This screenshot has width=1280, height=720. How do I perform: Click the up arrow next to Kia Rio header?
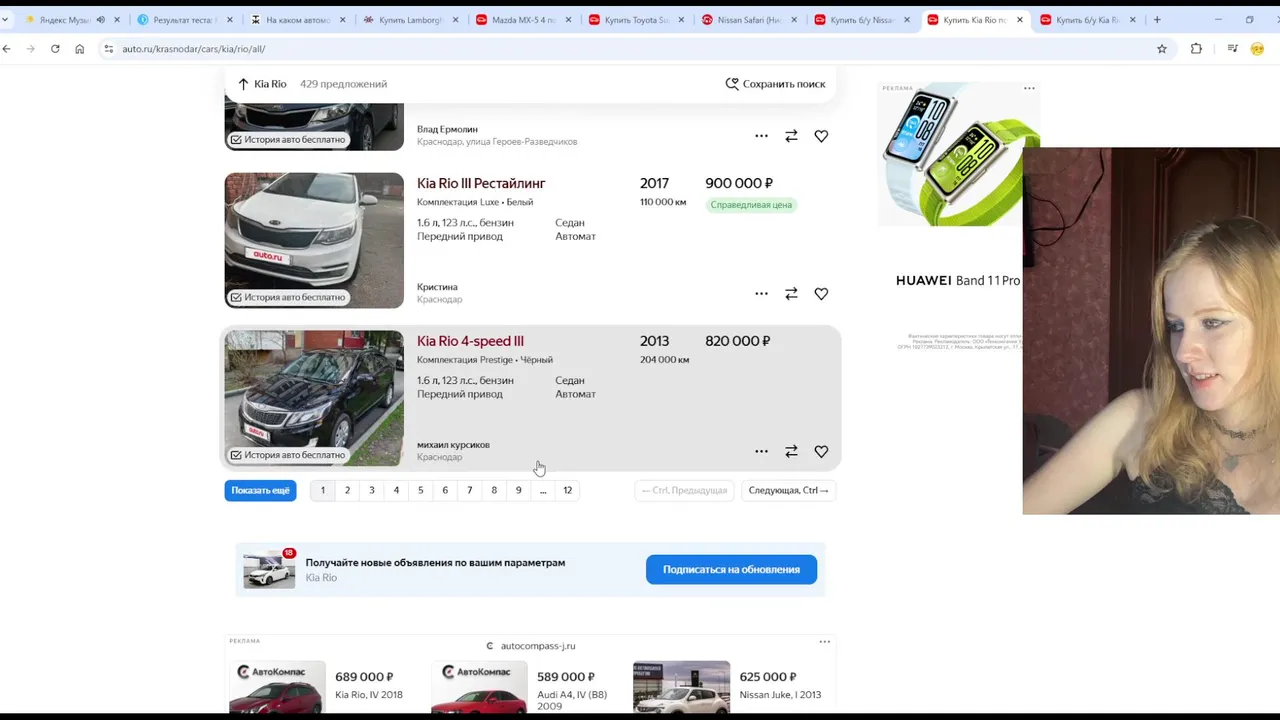(243, 84)
